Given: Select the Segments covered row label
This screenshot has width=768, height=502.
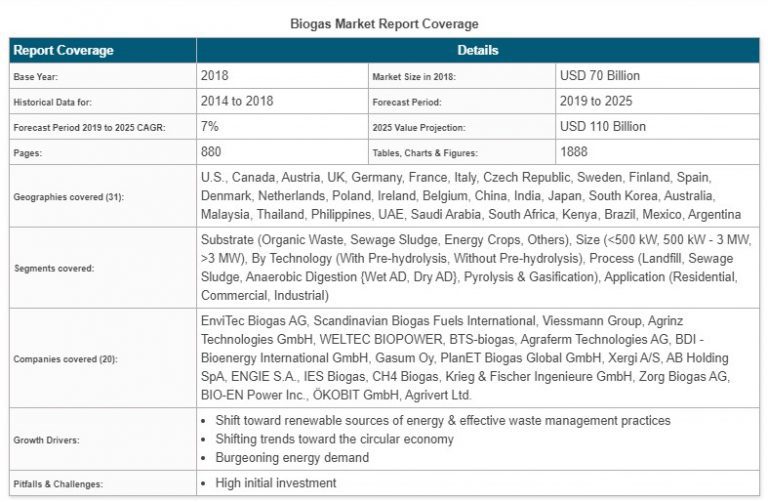Looking at the screenshot, I should (55, 268).
